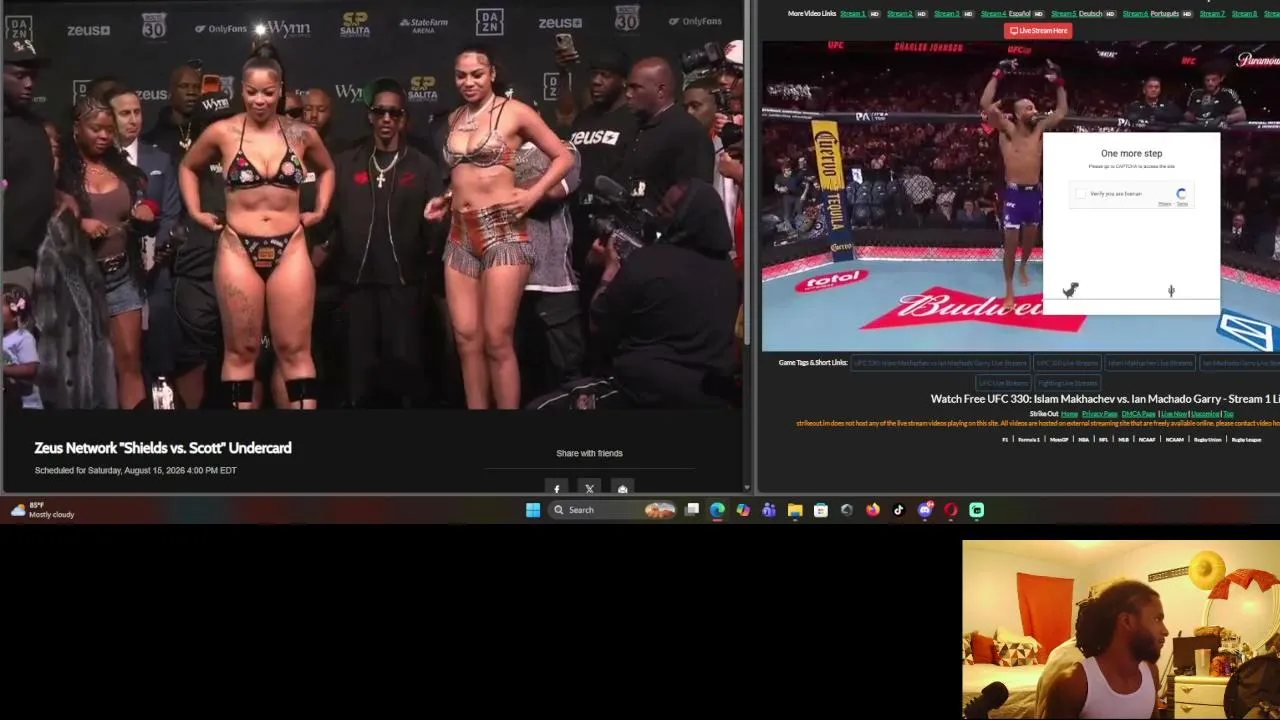Select Rugby League in the sports menu

pos(1246,440)
